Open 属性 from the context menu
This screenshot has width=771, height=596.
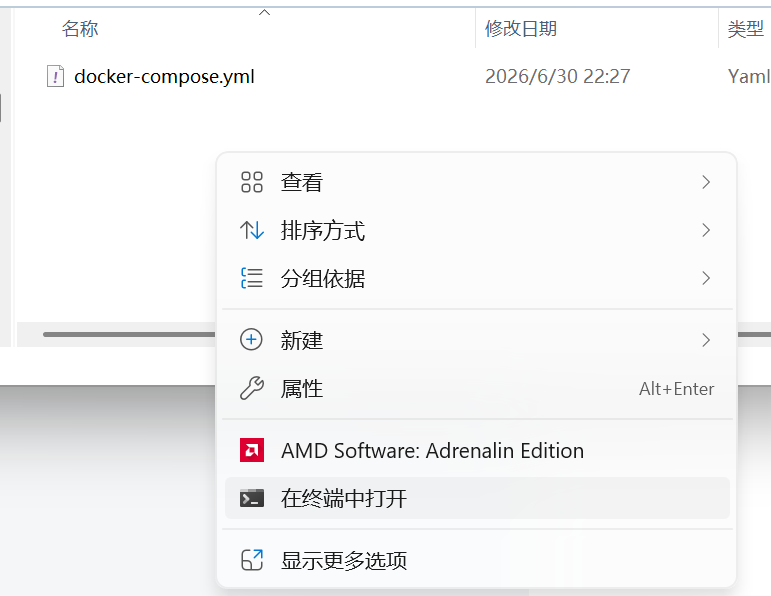coord(477,388)
